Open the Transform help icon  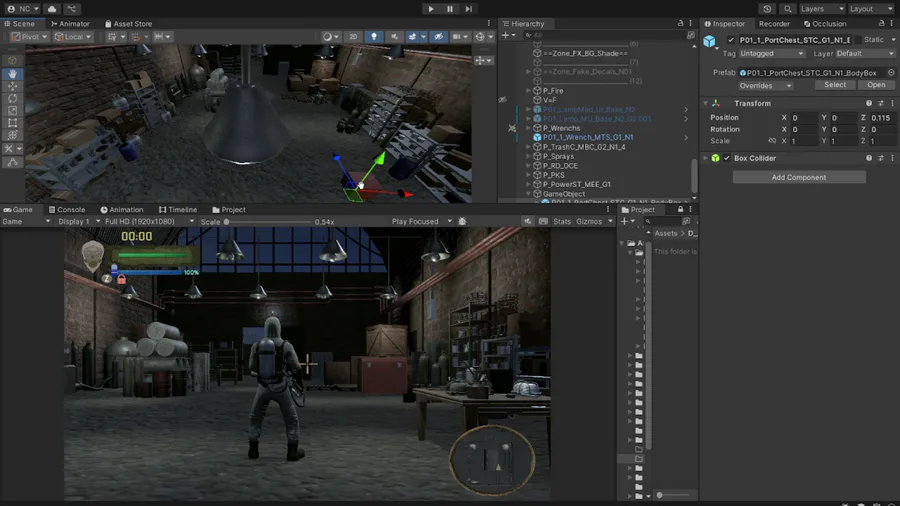(868, 103)
